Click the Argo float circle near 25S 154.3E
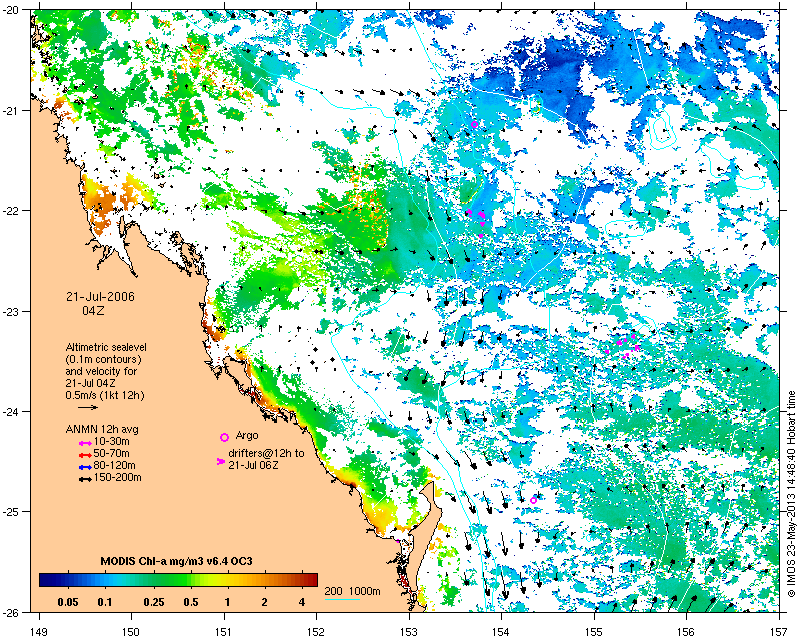 coord(534,500)
